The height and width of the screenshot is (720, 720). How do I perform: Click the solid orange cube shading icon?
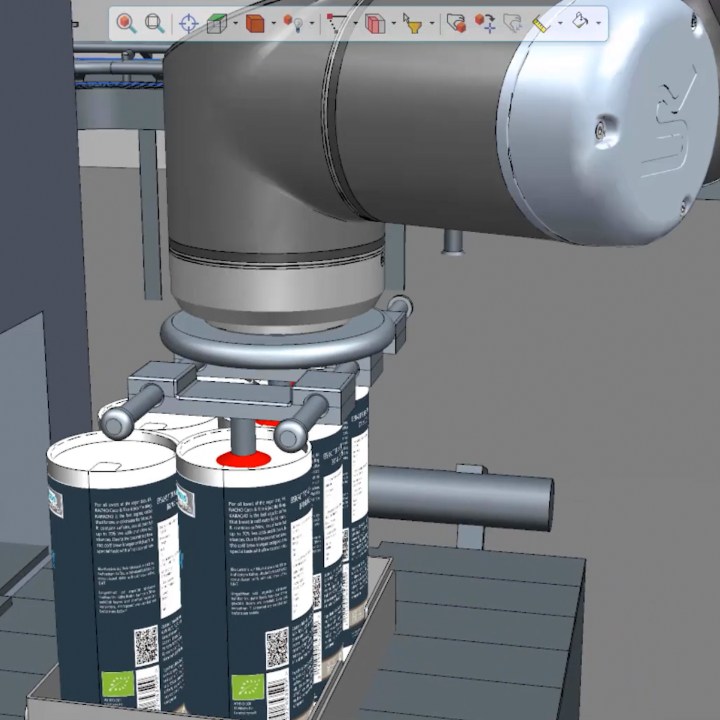coord(255,23)
